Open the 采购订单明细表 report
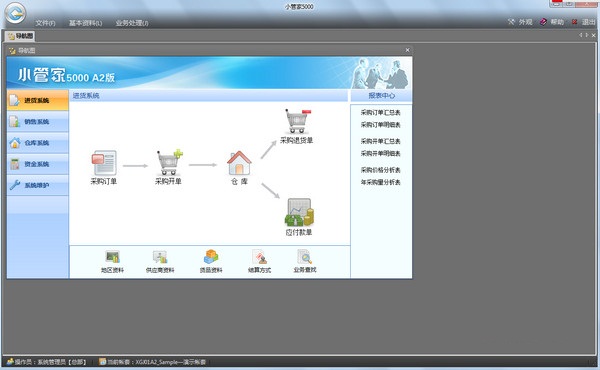600x370 pixels. [380, 125]
